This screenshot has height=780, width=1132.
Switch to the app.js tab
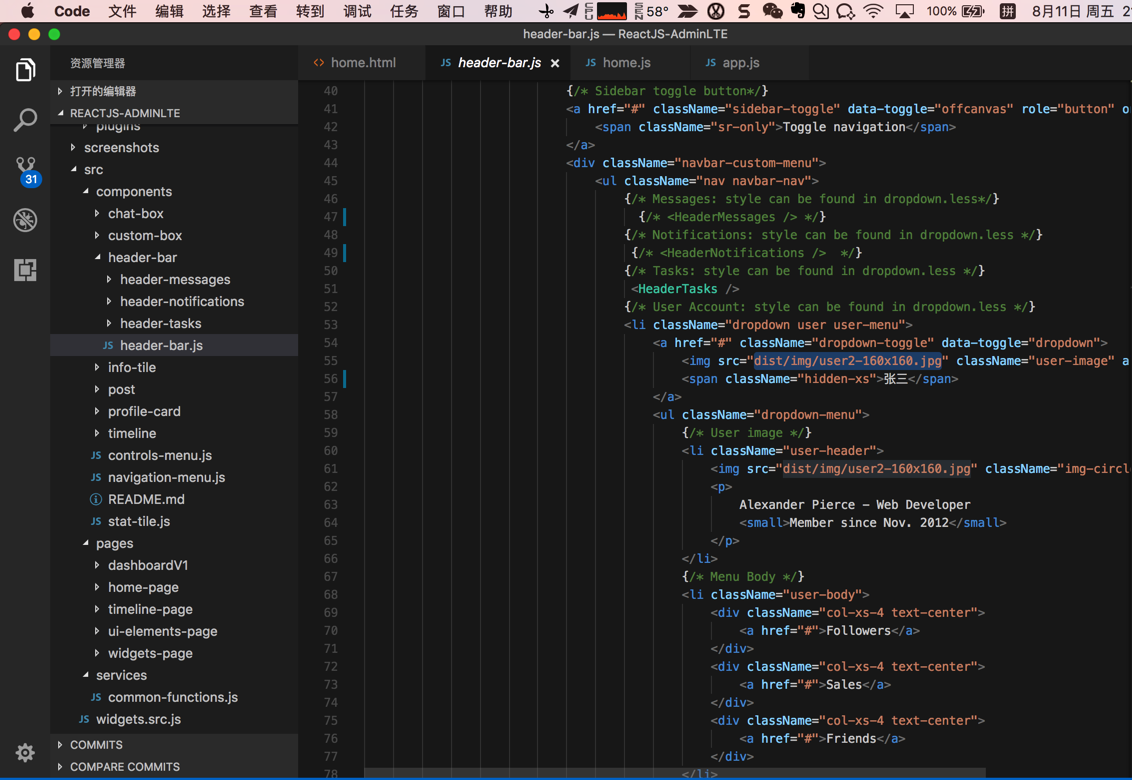[x=740, y=63]
